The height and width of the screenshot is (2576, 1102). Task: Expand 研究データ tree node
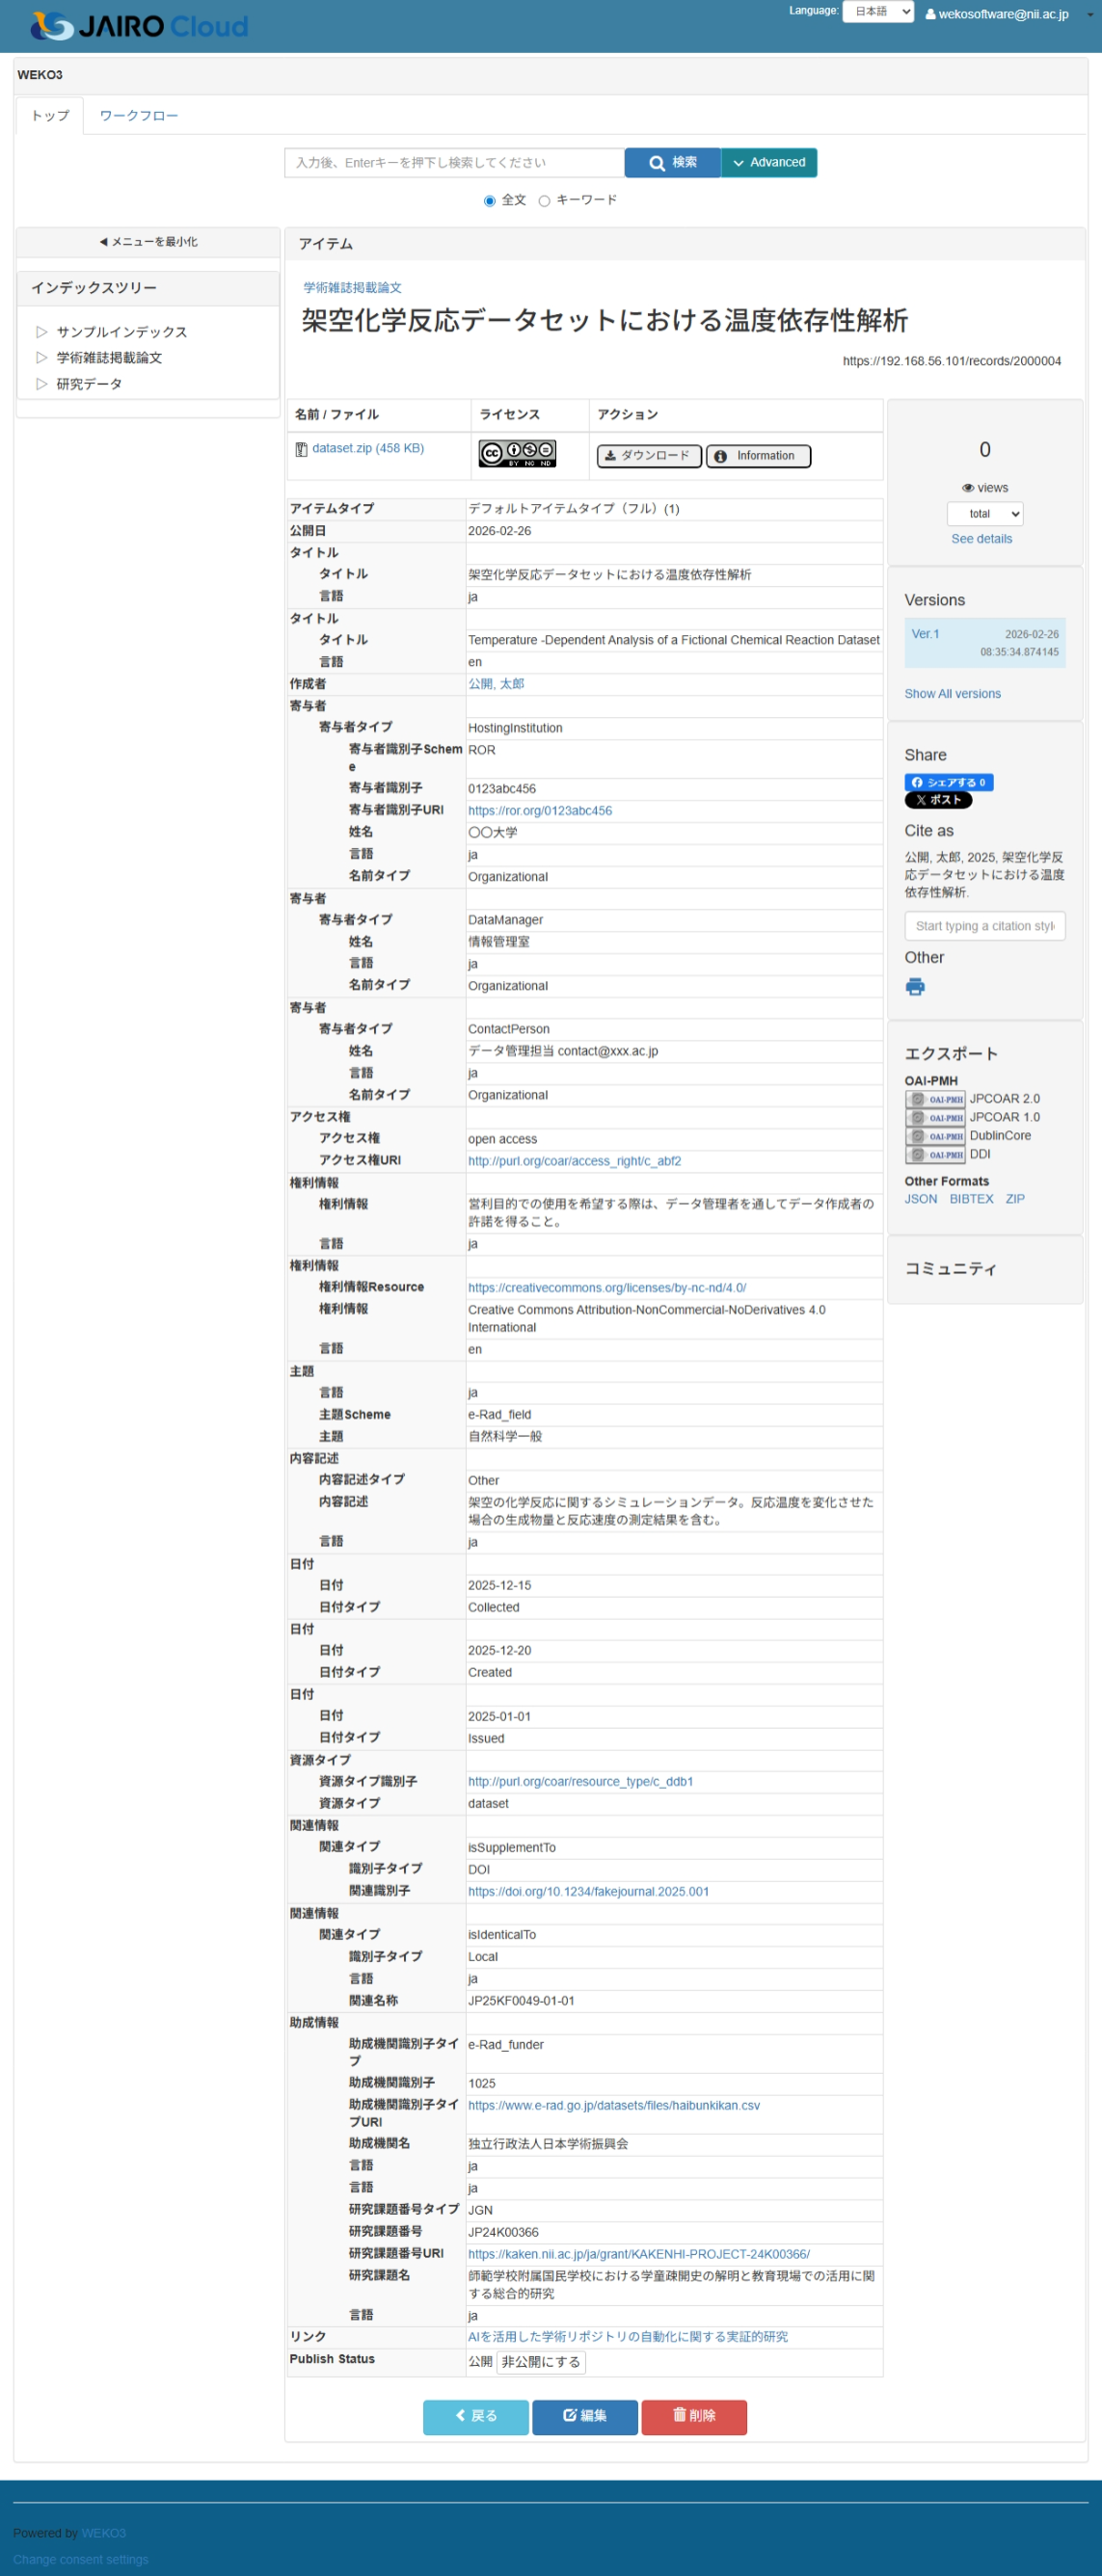[x=42, y=384]
